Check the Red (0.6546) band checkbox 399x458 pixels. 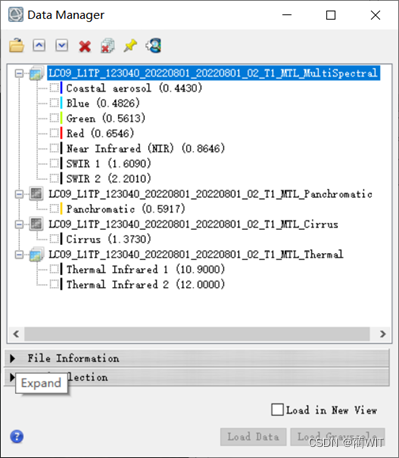[54, 133]
